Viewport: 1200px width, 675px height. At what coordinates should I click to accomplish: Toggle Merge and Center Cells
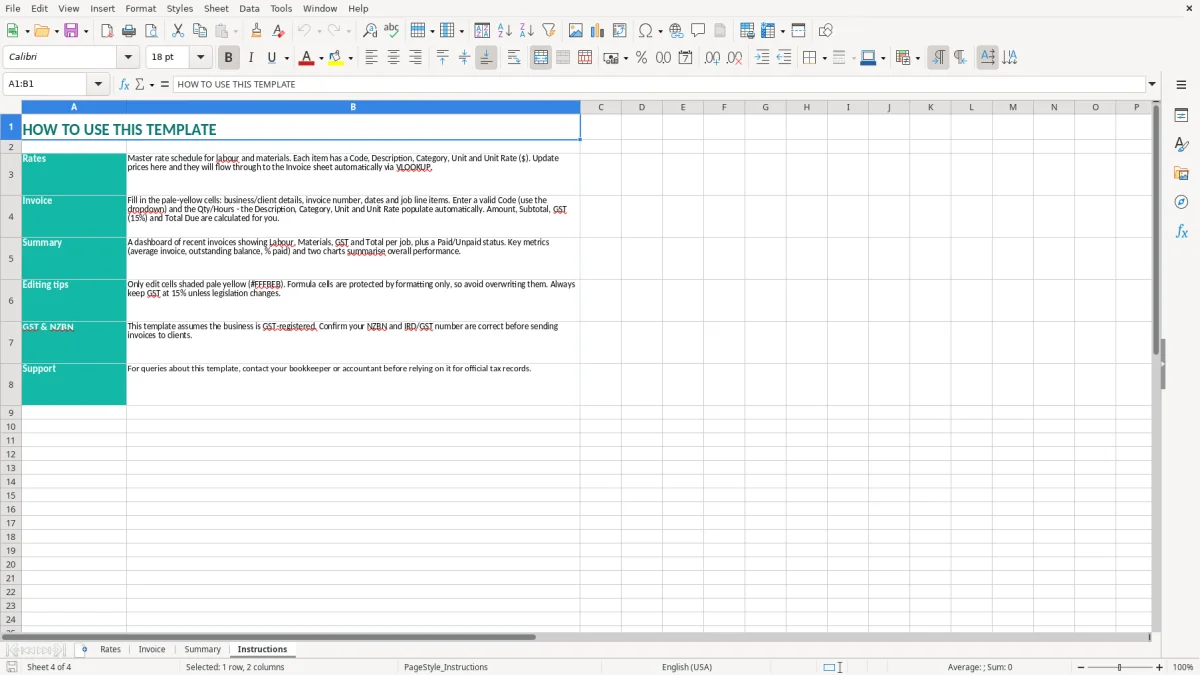(x=541, y=58)
